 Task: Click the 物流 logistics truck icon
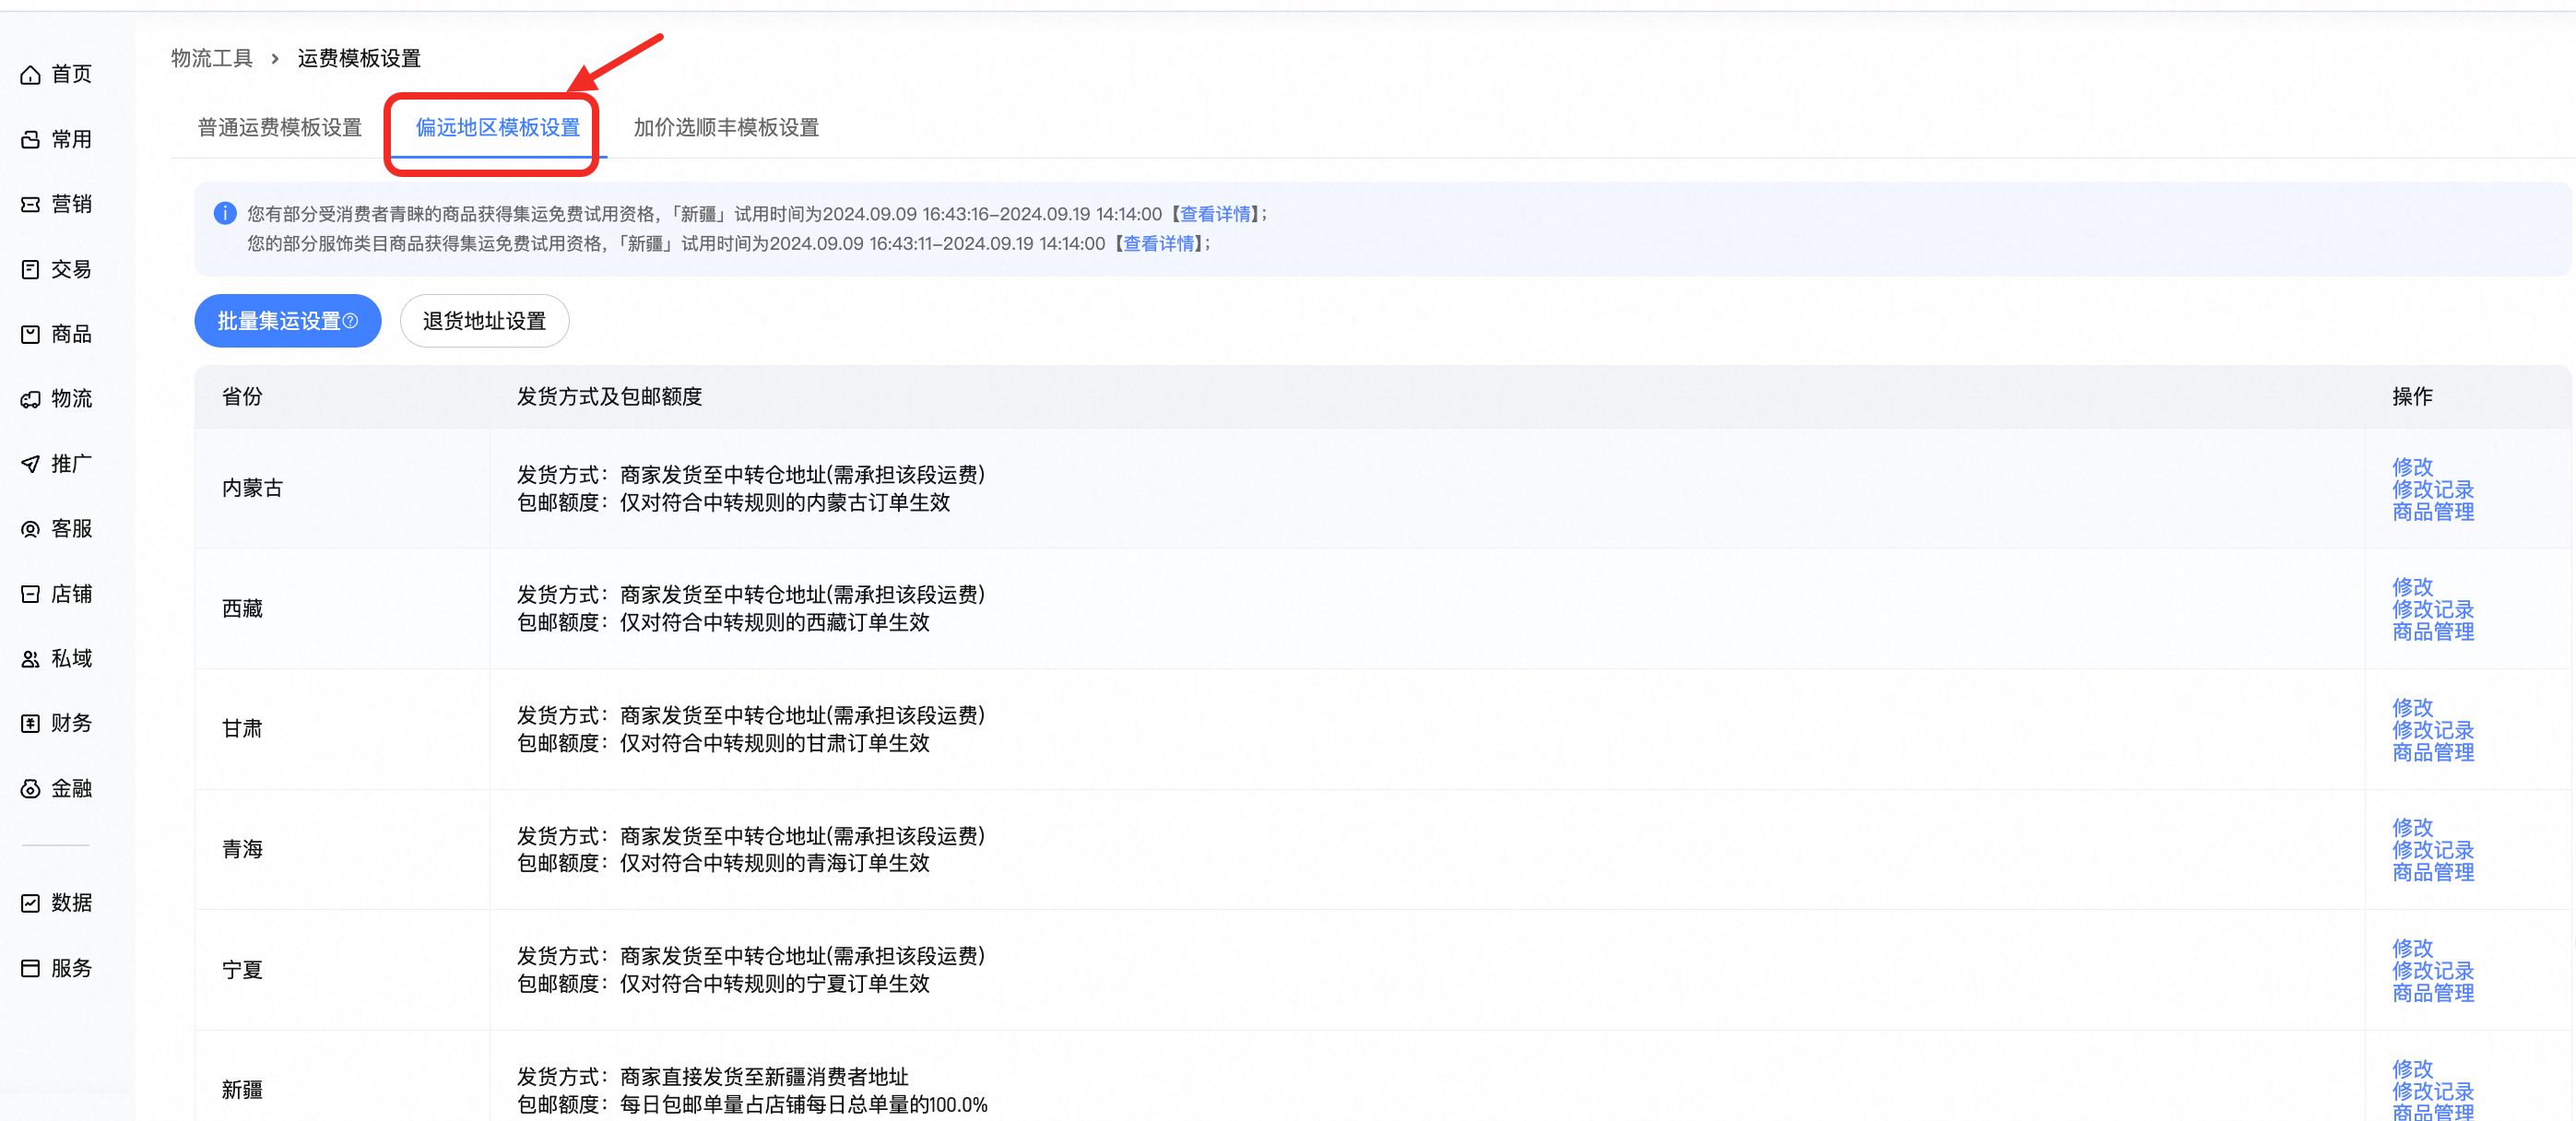point(30,399)
